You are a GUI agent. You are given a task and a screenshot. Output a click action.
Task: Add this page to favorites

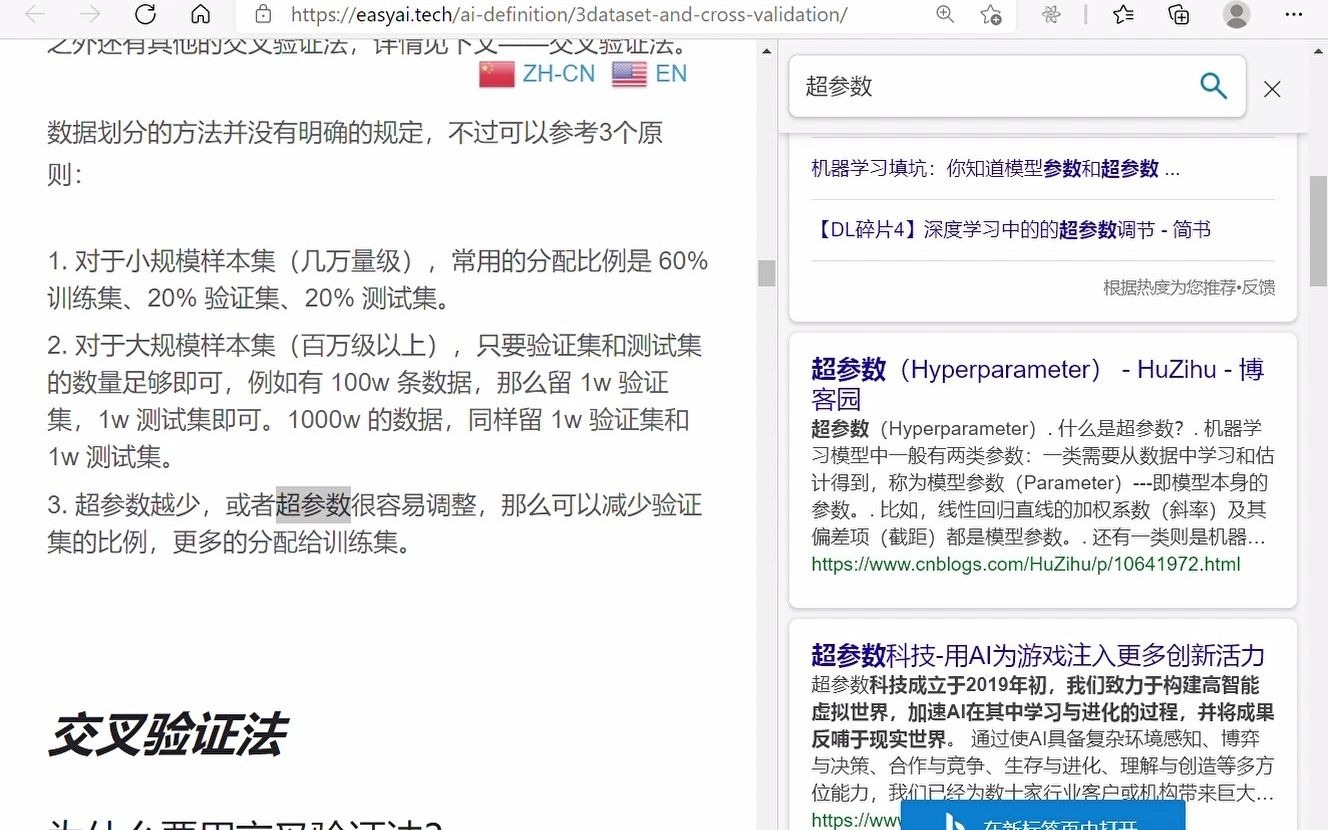point(991,14)
